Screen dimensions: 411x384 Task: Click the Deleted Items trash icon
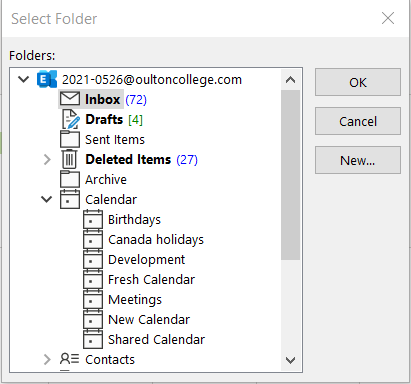tap(70, 159)
